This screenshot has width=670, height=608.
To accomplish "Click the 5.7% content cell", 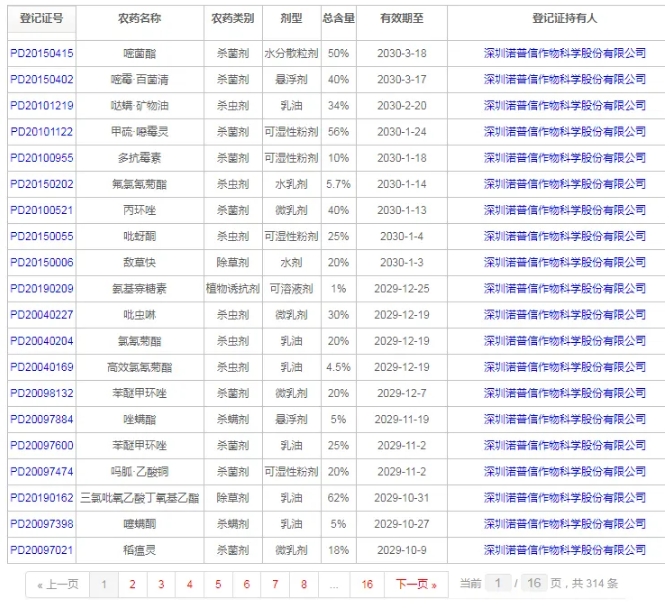I will pyautogui.click(x=338, y=184).
